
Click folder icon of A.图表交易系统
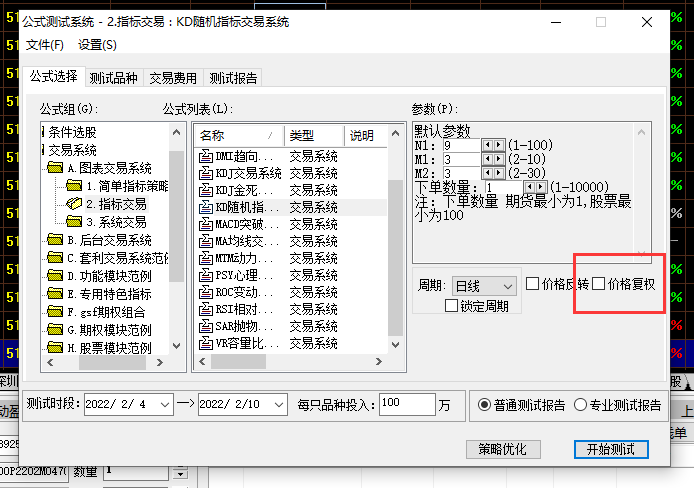(55, 168)
